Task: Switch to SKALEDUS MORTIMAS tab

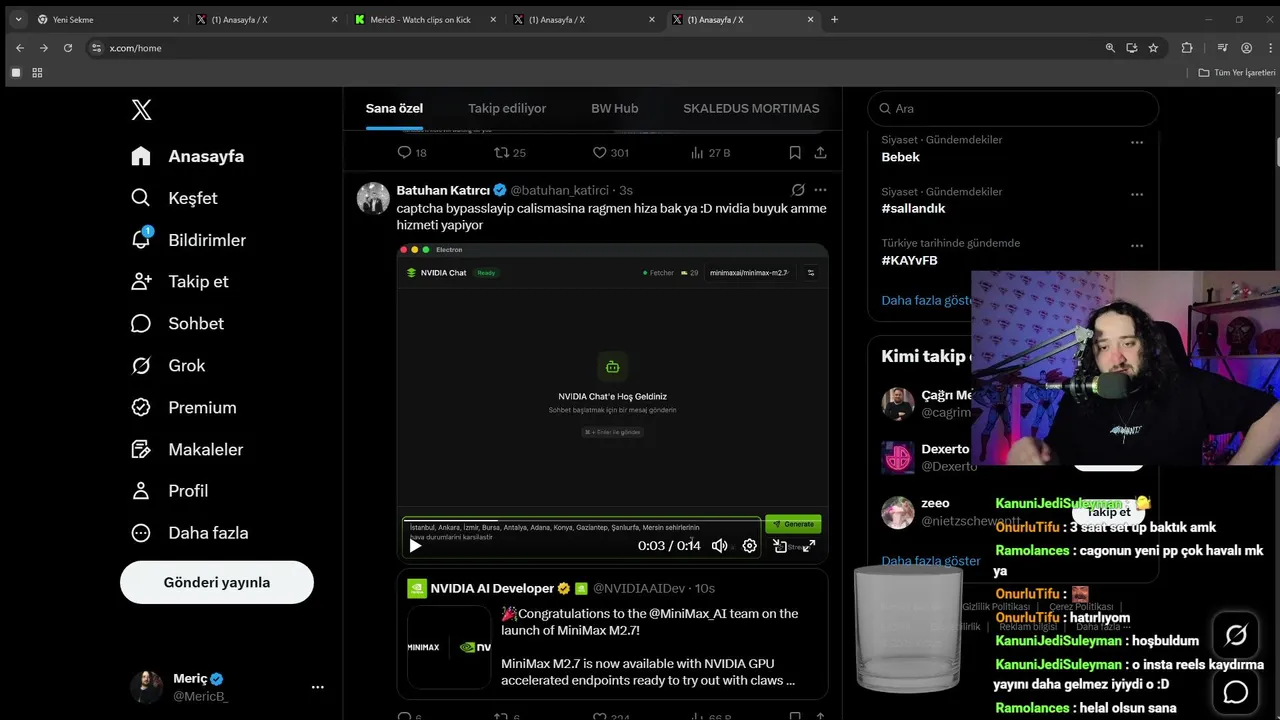Action: [751, 108]
